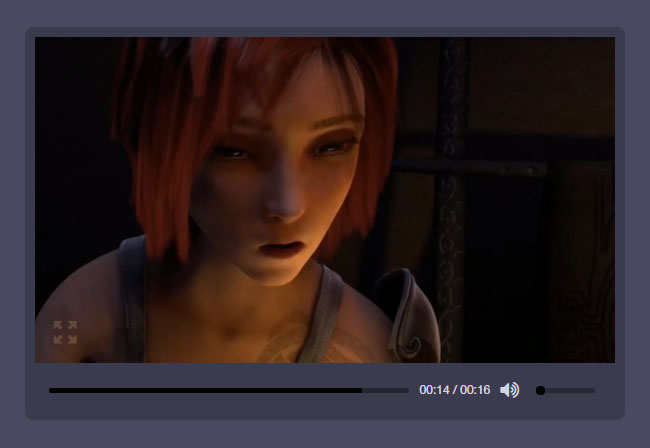Click the video frame to toggle playback
The width and height of the screenshot is (650, 448).
(x=325, y=200)
